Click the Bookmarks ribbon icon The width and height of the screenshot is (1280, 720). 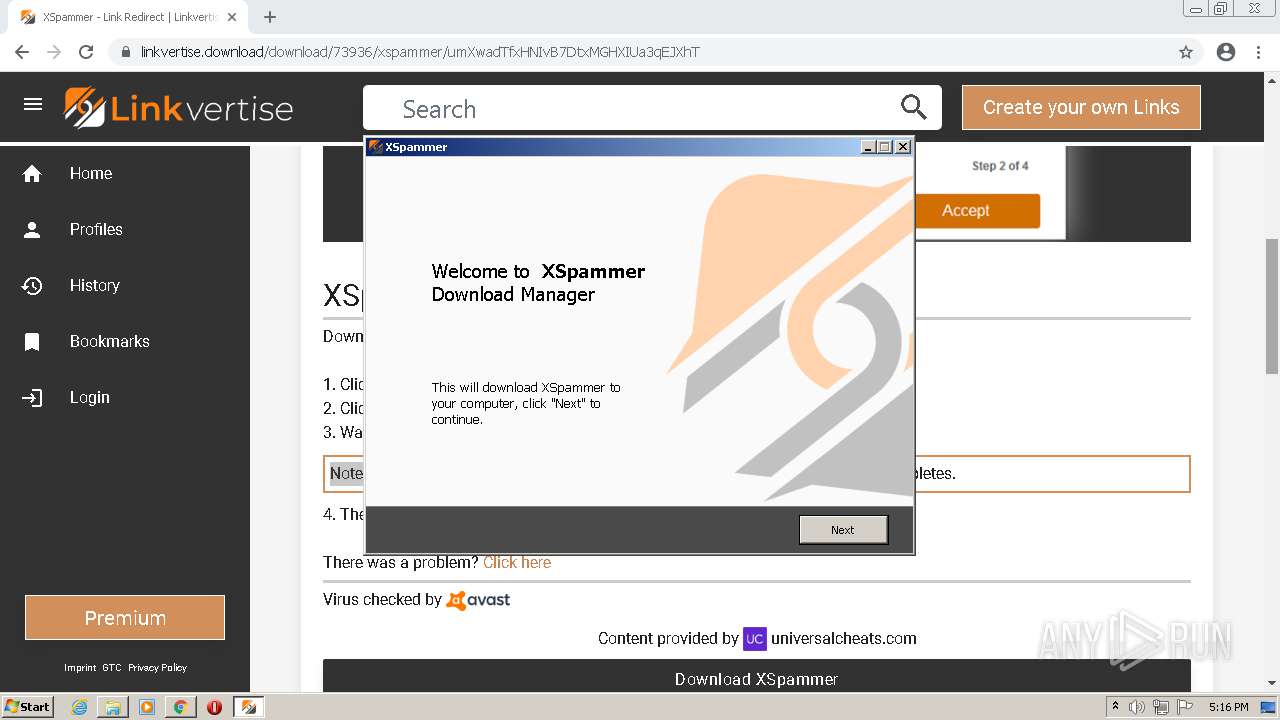tap(32, 342)
